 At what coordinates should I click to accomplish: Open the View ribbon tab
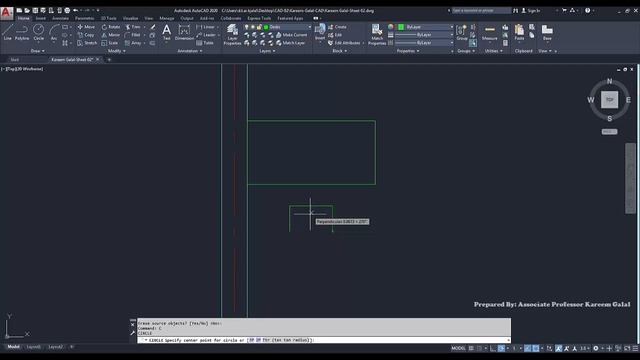pyautogui.click(x=149, y=18)
